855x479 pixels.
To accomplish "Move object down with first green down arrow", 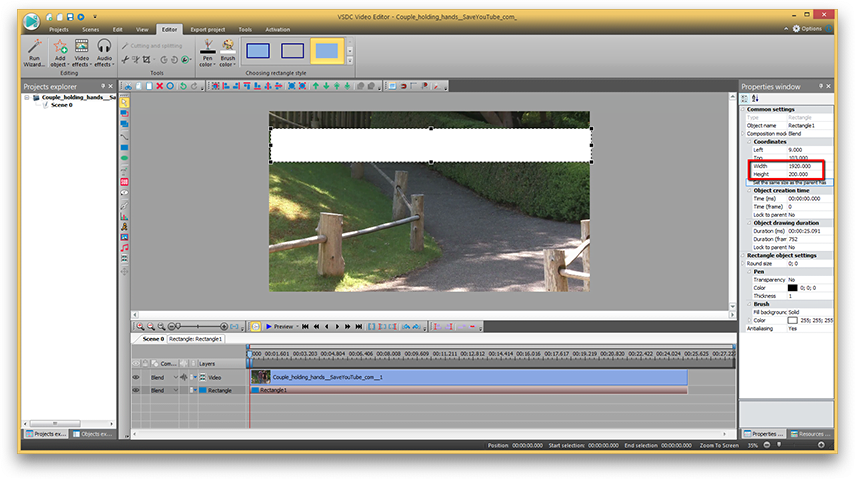I will (x=326, y=86).
